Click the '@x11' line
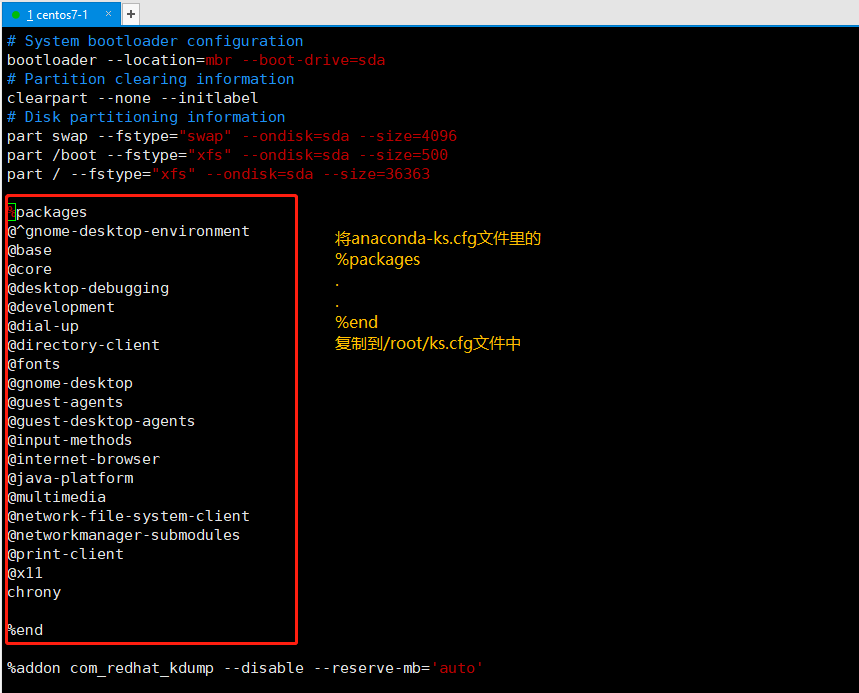 pos(25,573)
